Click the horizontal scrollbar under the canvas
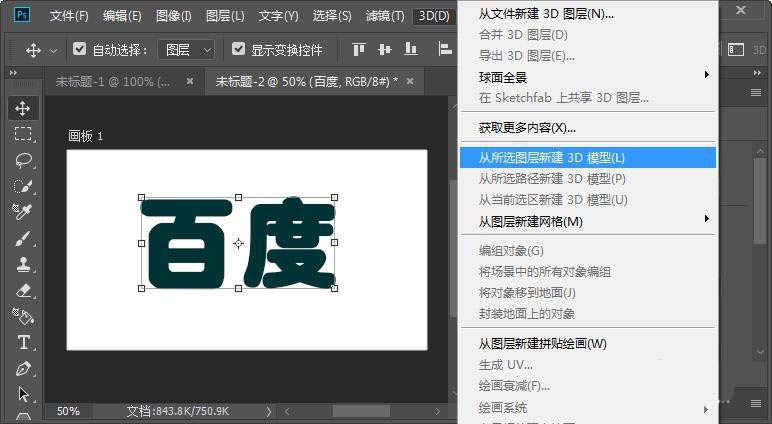The image size is (772, 424). pos(361,411)
